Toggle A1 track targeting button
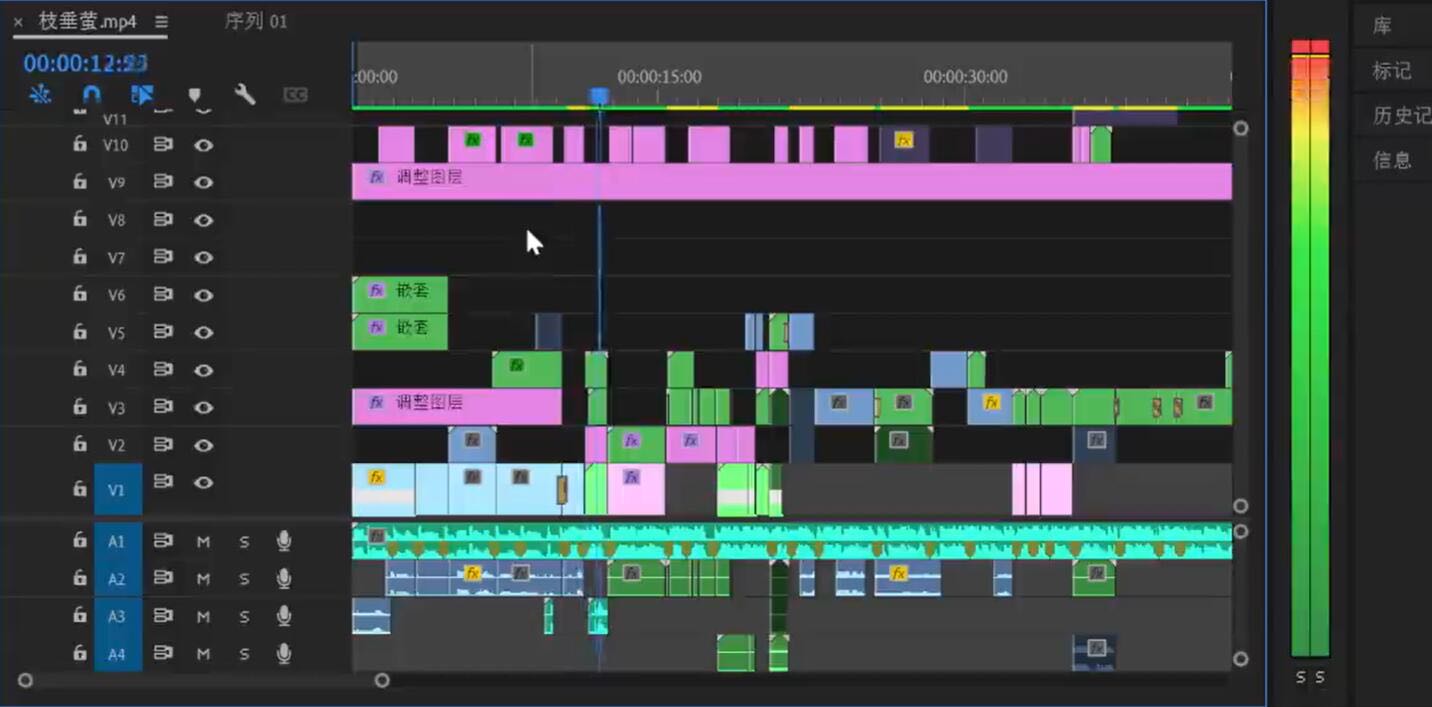1432x707 pixels. point(118,541)
